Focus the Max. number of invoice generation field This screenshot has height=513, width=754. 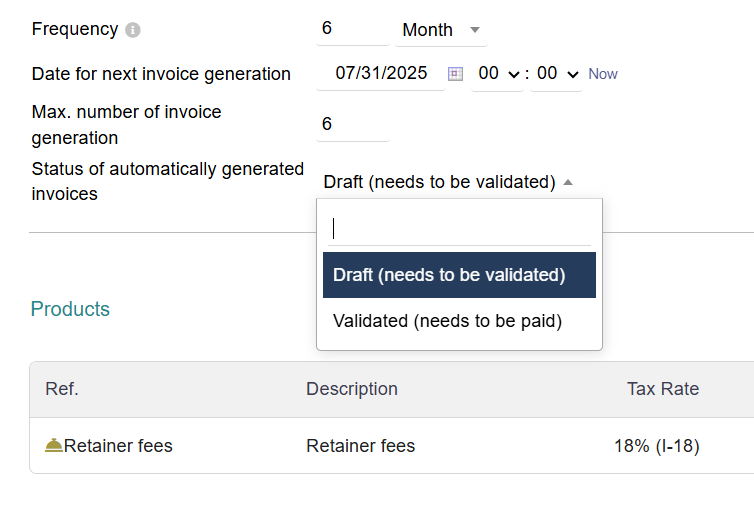pos(352,124)
